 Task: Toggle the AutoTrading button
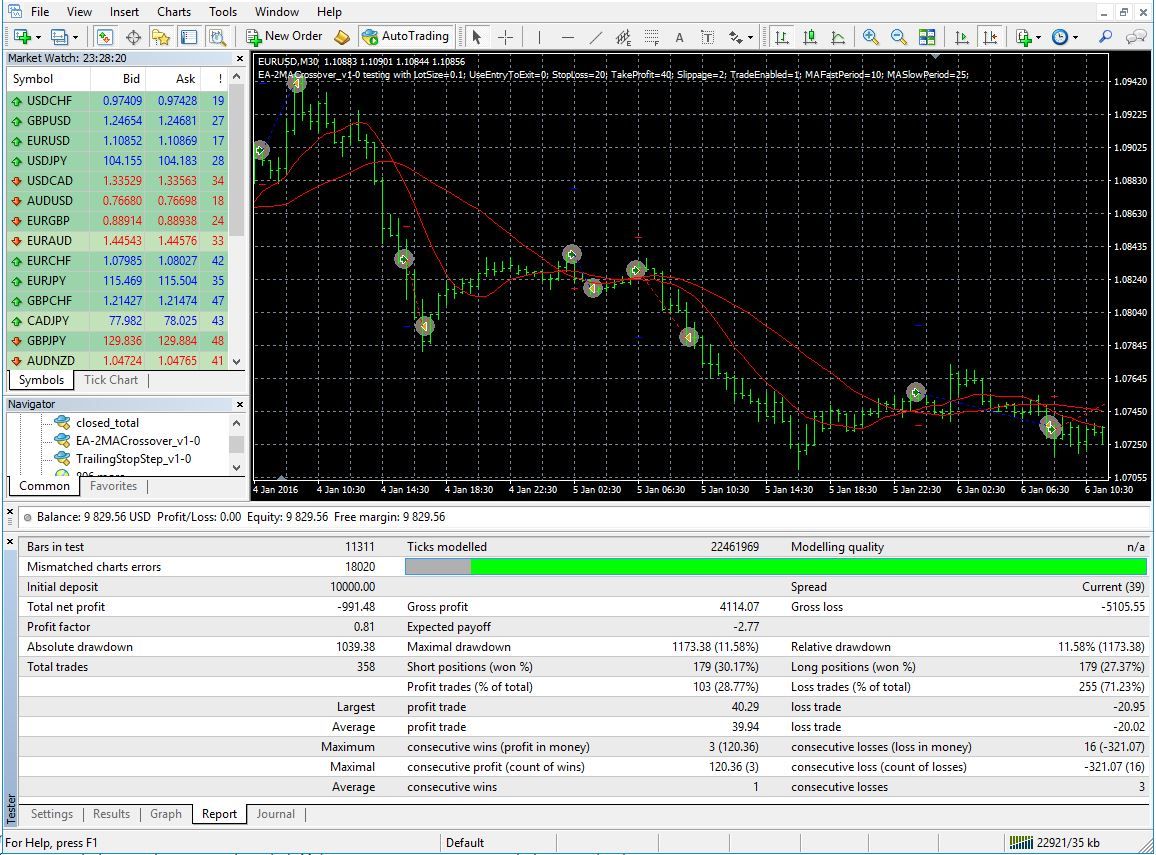click(x=405, y=36)
